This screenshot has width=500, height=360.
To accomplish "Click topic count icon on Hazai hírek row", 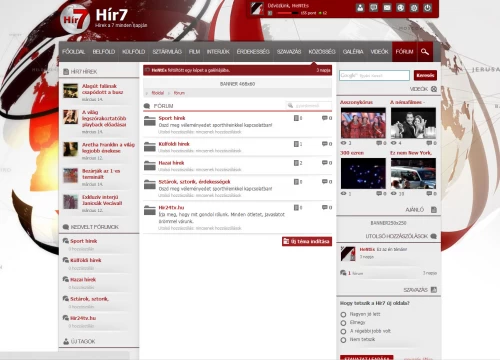I will [296, 163].
